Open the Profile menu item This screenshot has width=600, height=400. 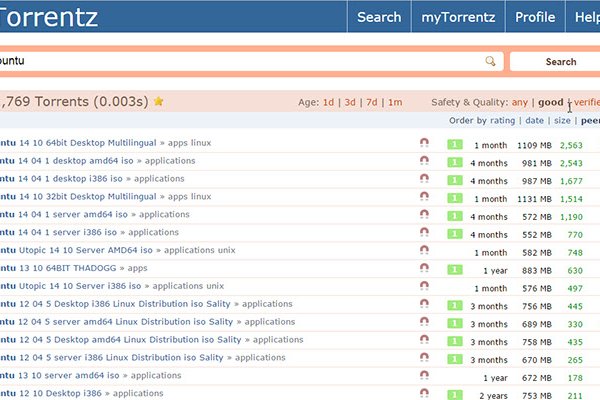coord(535,17)
